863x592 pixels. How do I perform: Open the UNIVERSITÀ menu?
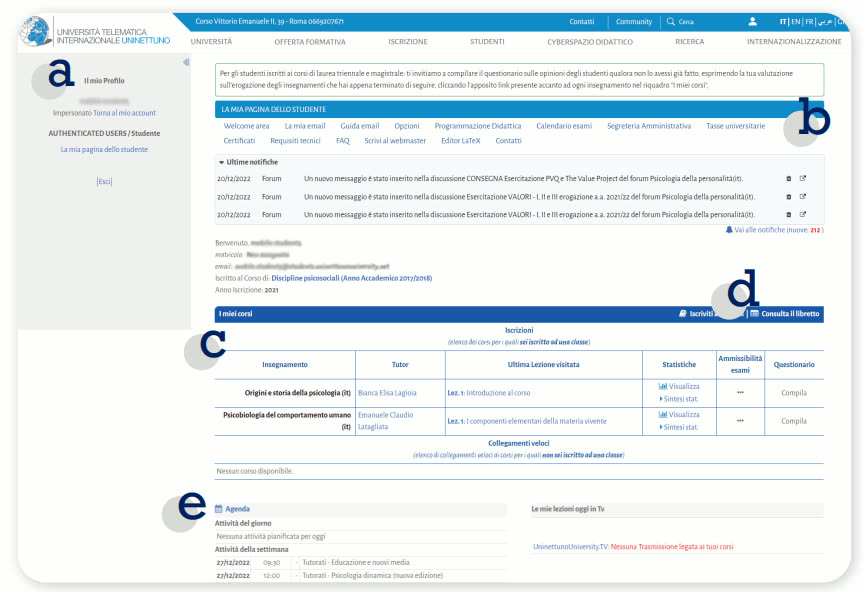[211, 42]
